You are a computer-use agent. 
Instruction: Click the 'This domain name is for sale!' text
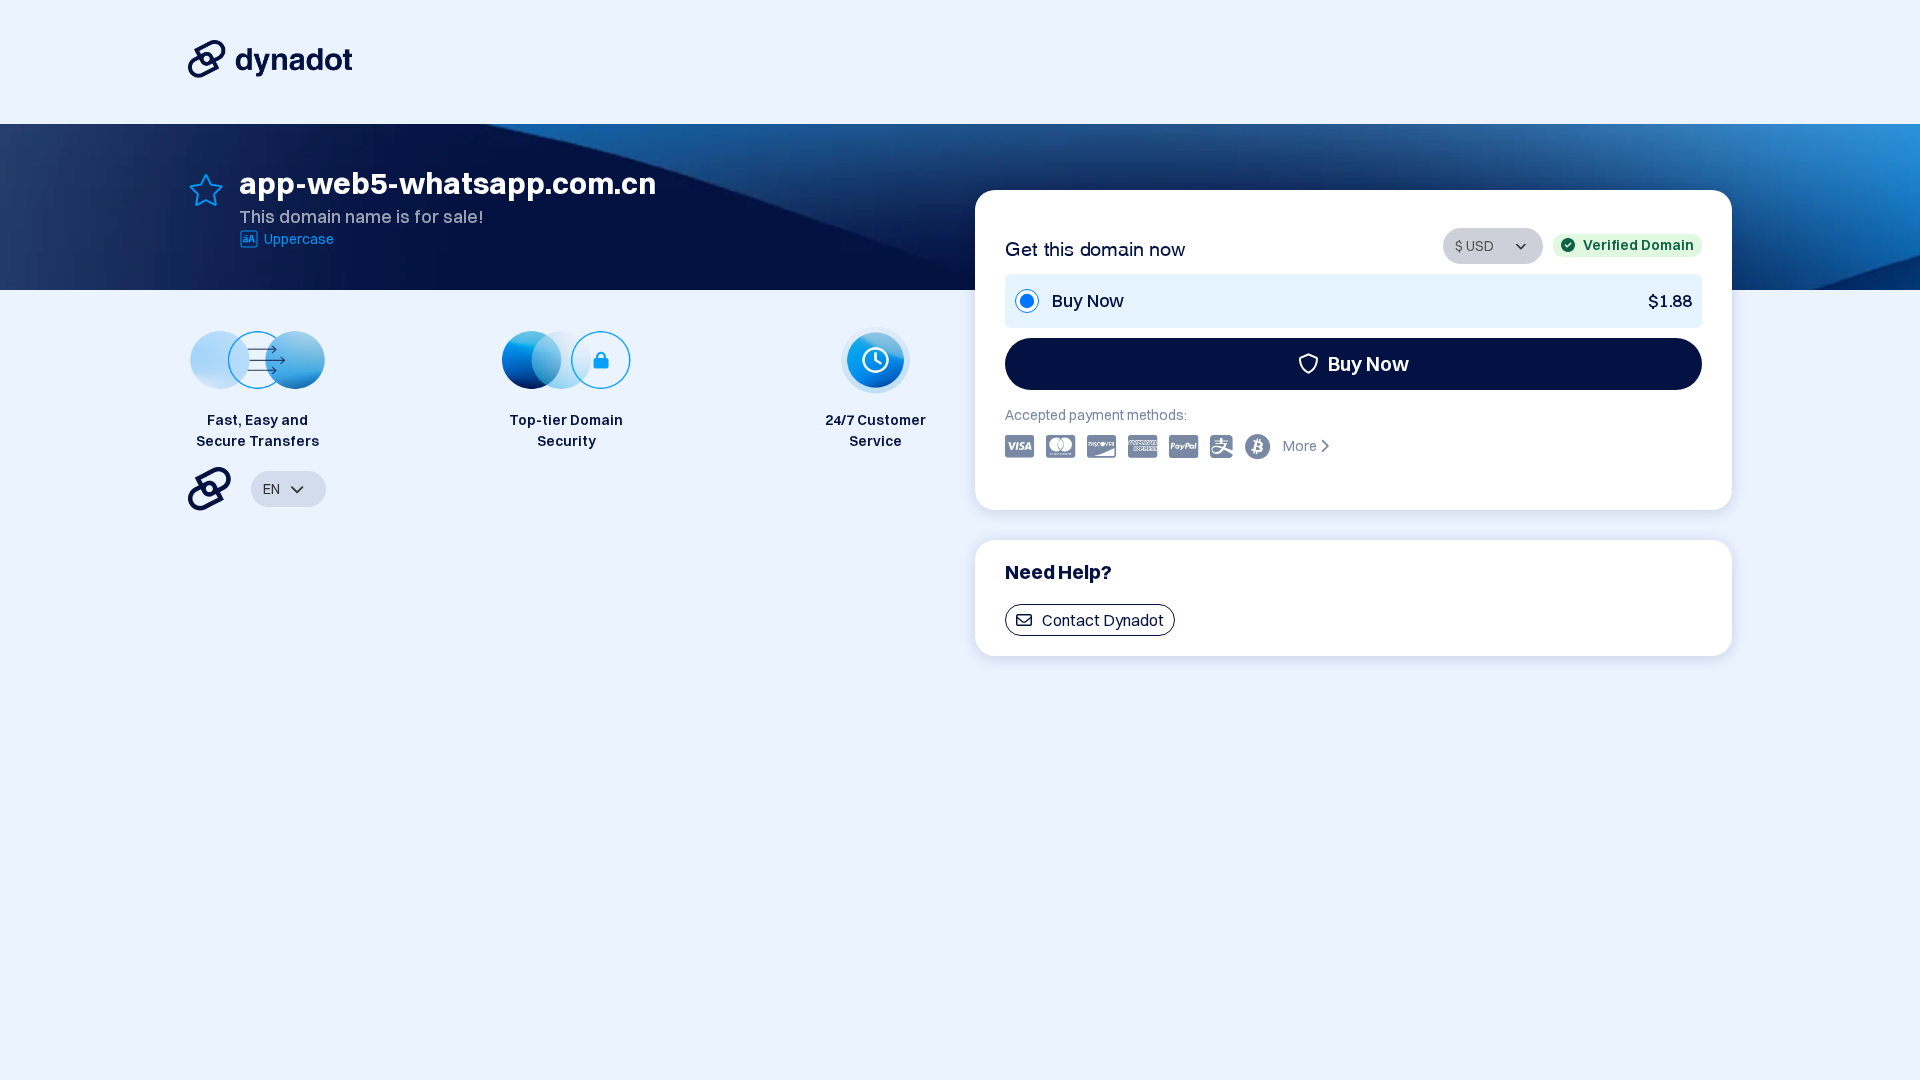pos(361,217)
